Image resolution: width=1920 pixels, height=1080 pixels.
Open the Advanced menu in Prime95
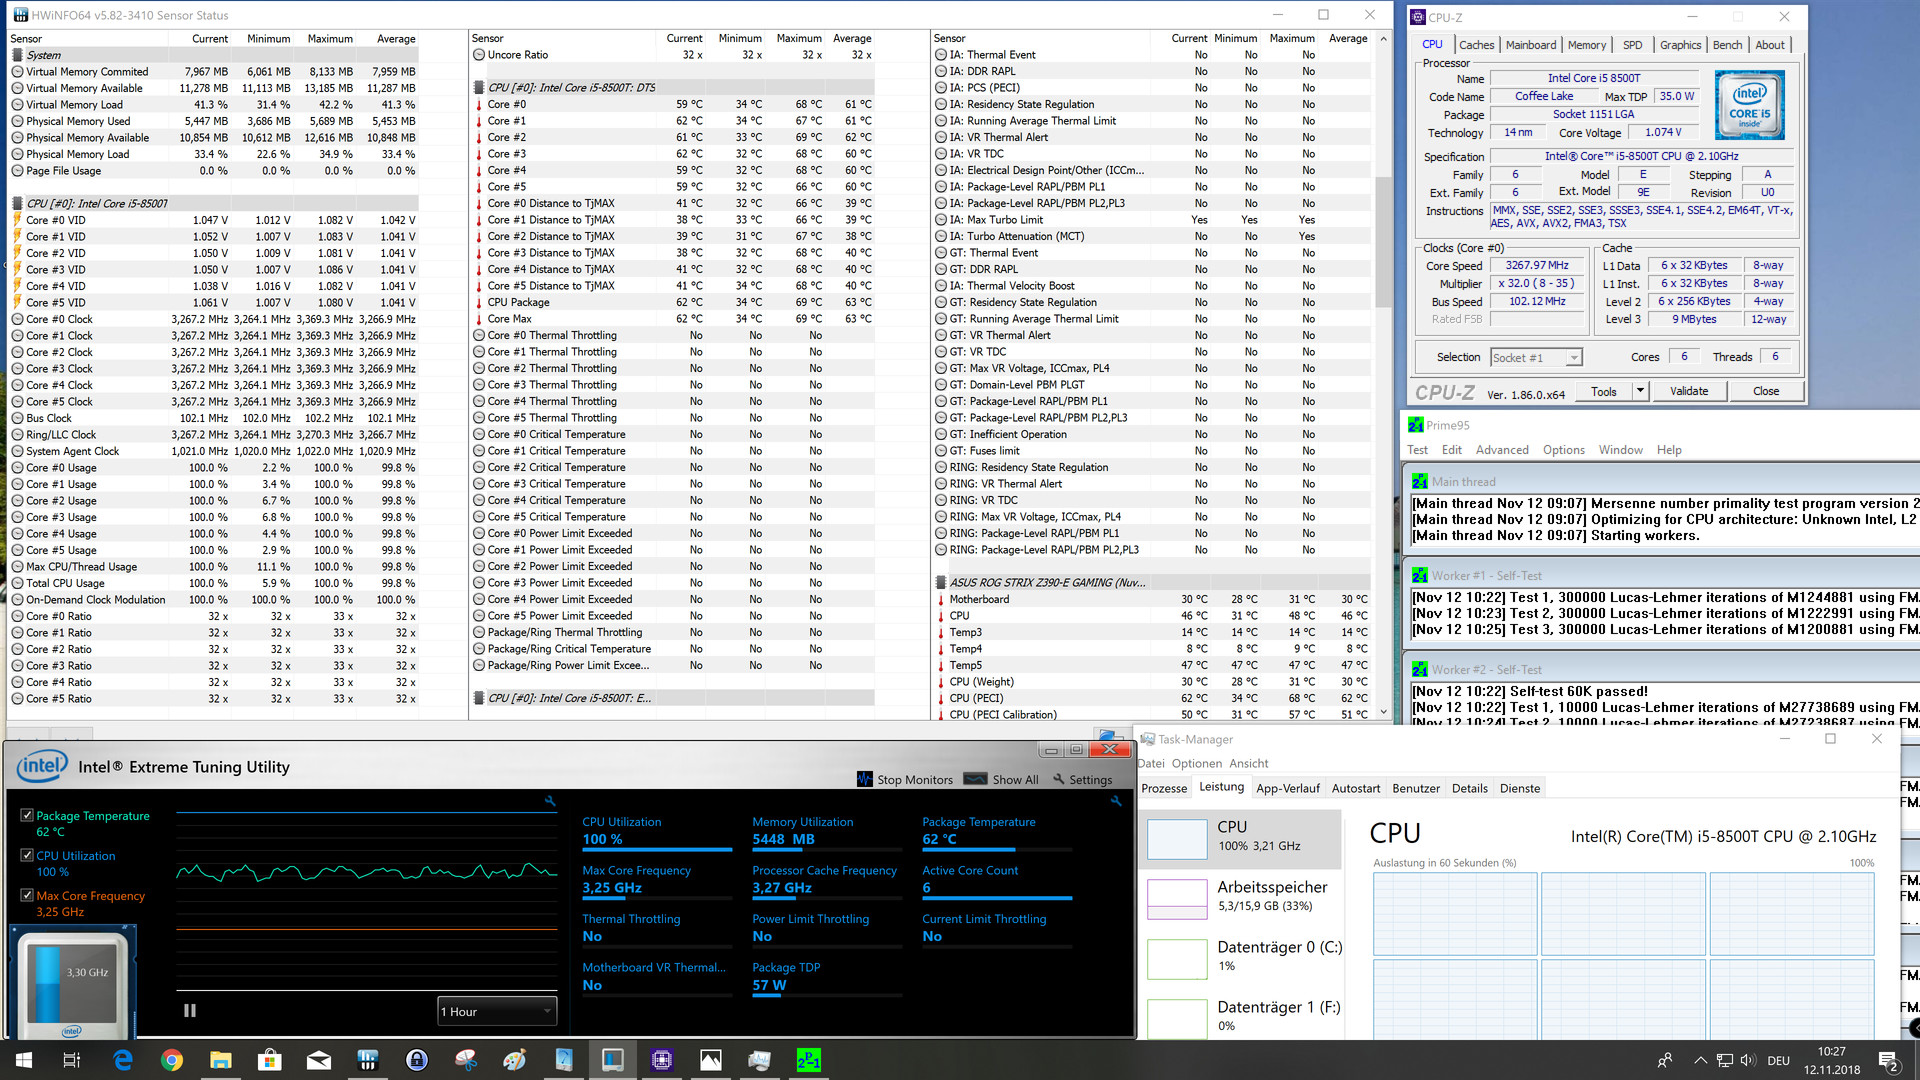[1501, 450]
